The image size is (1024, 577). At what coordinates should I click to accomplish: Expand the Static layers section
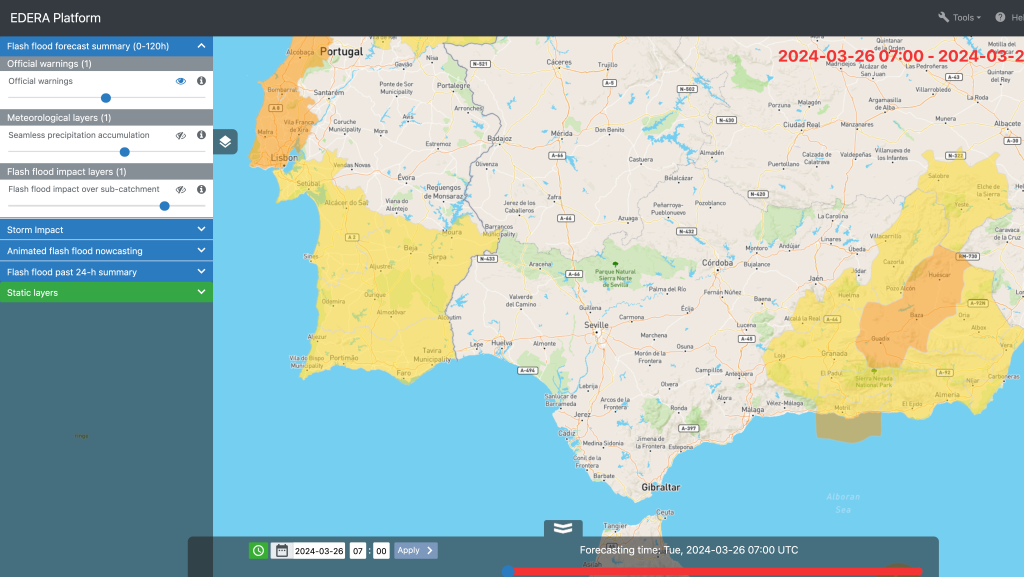tap(106, 293)
